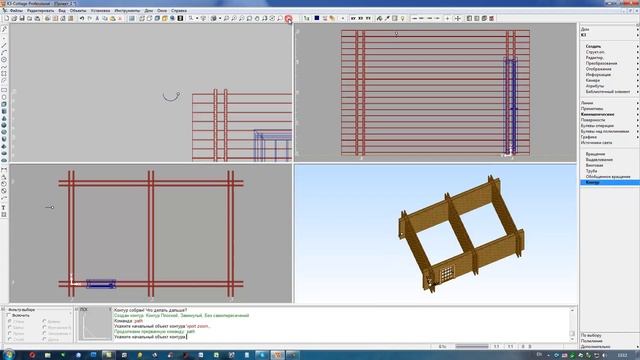Open the Справка menu
640x360 pixels.
click(x=179, y=11)
